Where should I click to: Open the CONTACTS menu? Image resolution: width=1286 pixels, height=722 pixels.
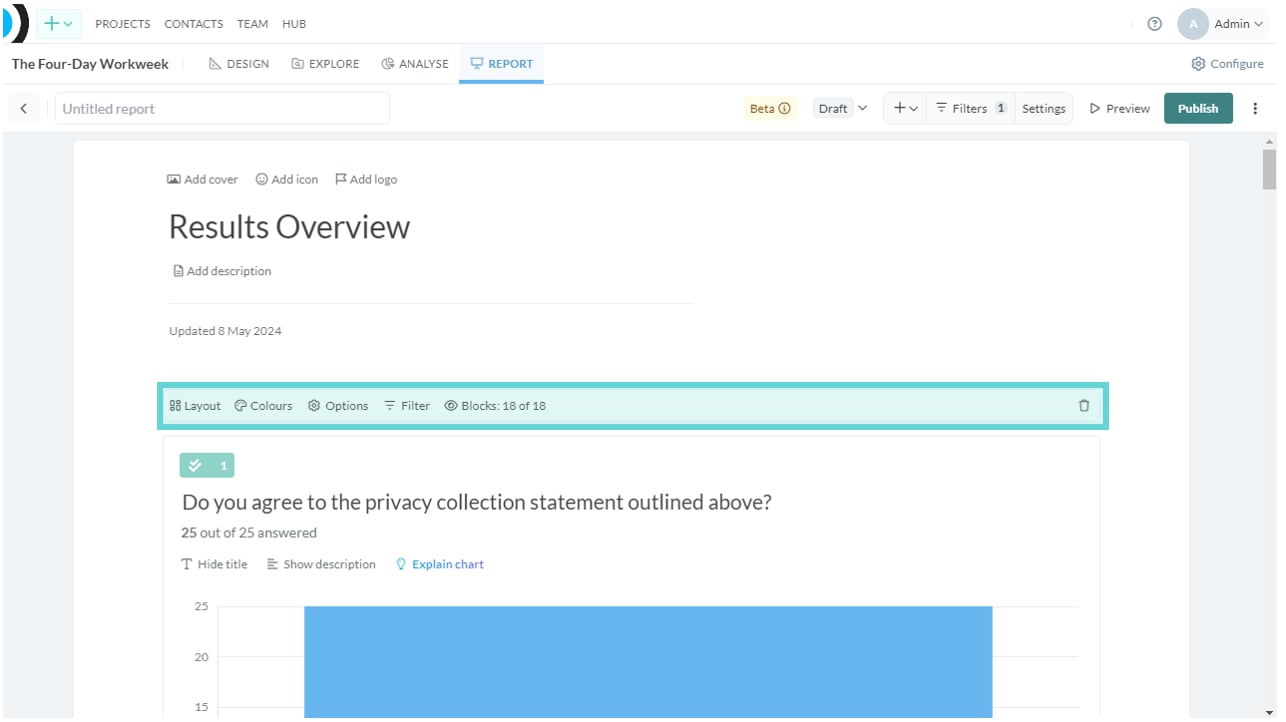pyautogui.click(x=193, y=24)
